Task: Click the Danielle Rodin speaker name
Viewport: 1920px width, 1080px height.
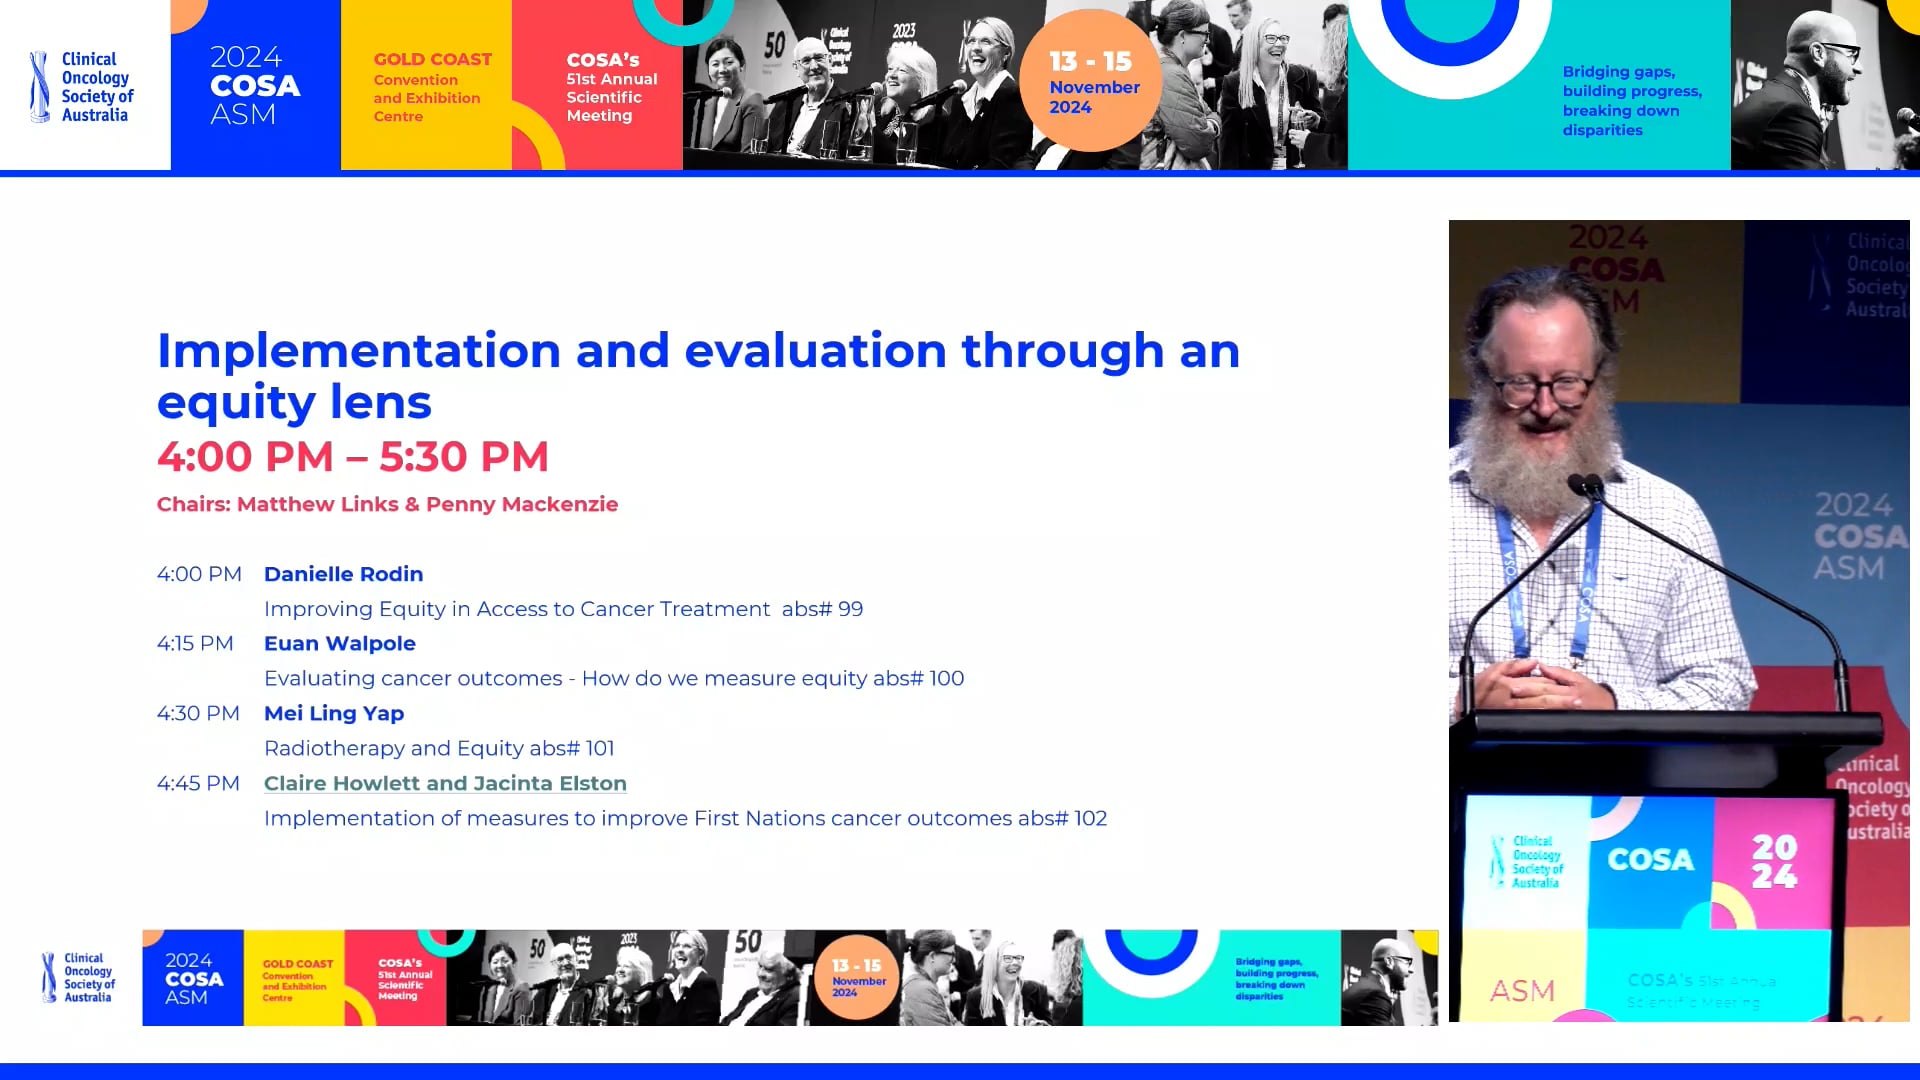Action: [343, 574]
